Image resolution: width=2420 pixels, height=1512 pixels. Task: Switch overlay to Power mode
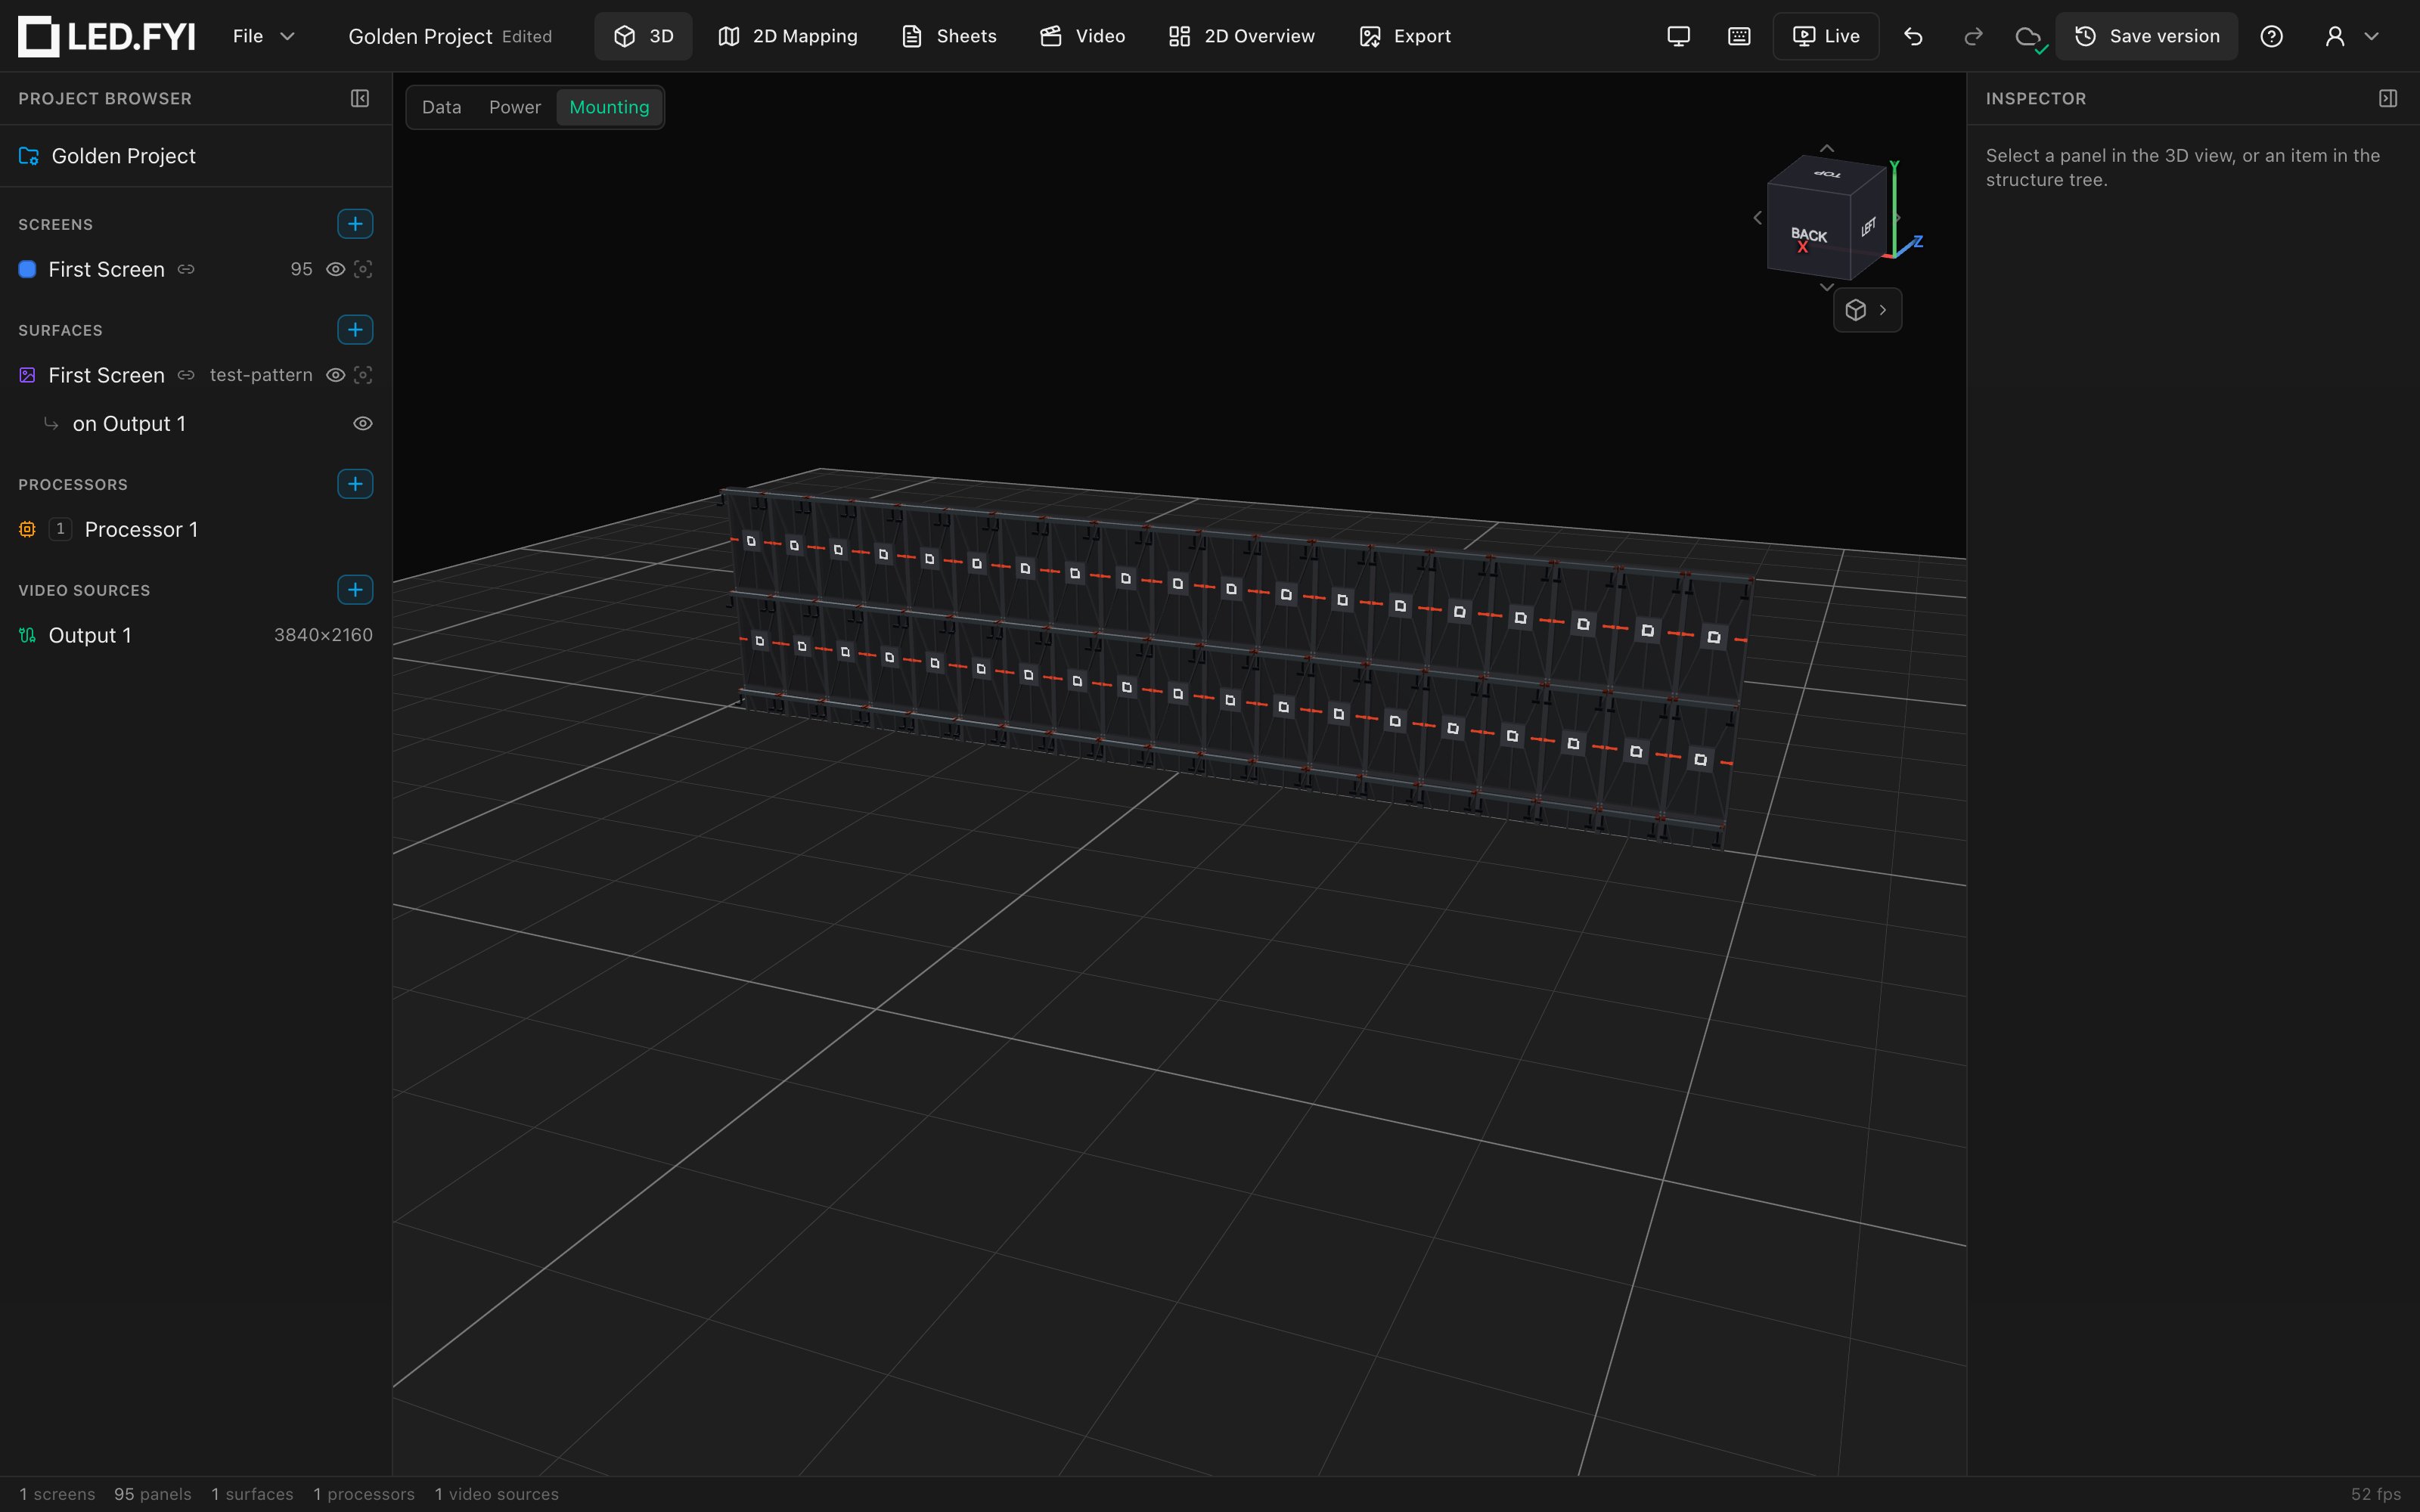(514, 107)
